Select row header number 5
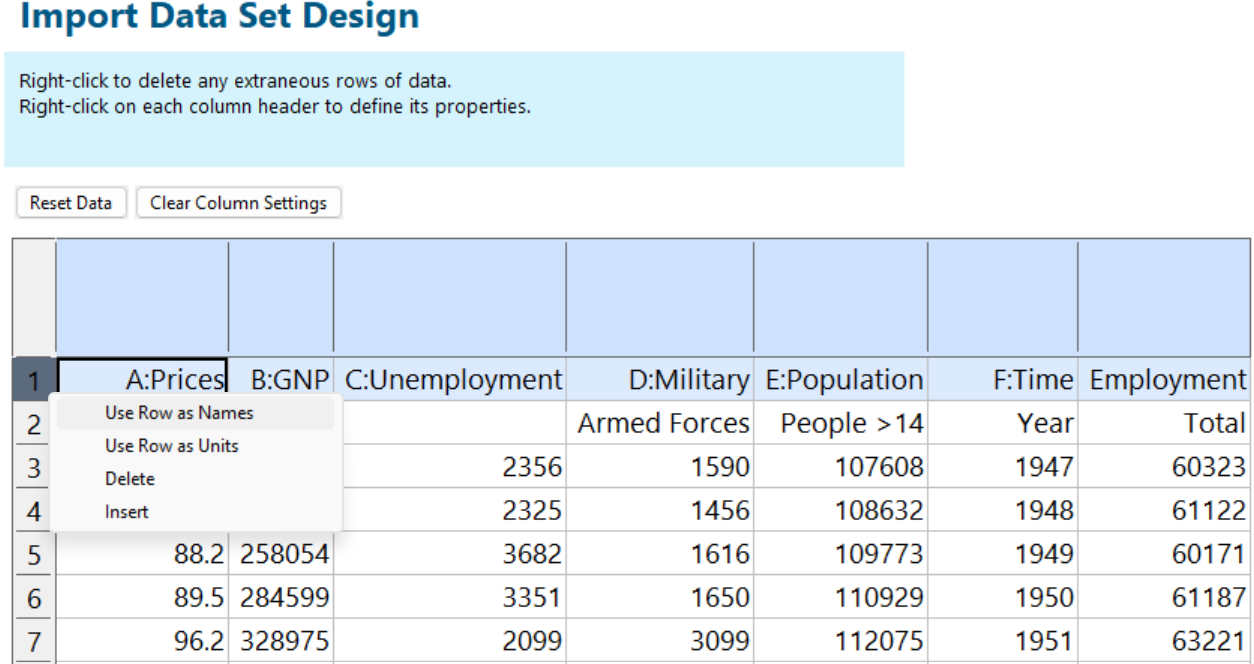This screenshot has width=1254, height=664. tap(34, 554)
